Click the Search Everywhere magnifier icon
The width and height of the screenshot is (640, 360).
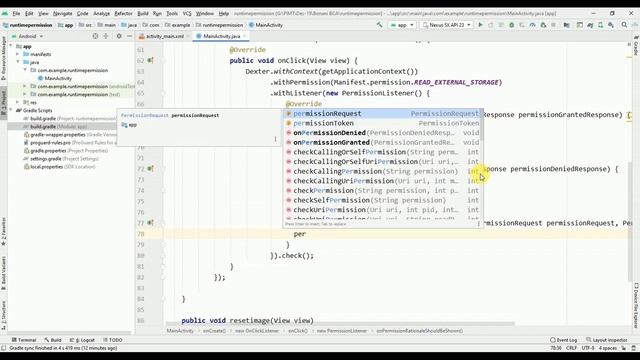point(624,25)
